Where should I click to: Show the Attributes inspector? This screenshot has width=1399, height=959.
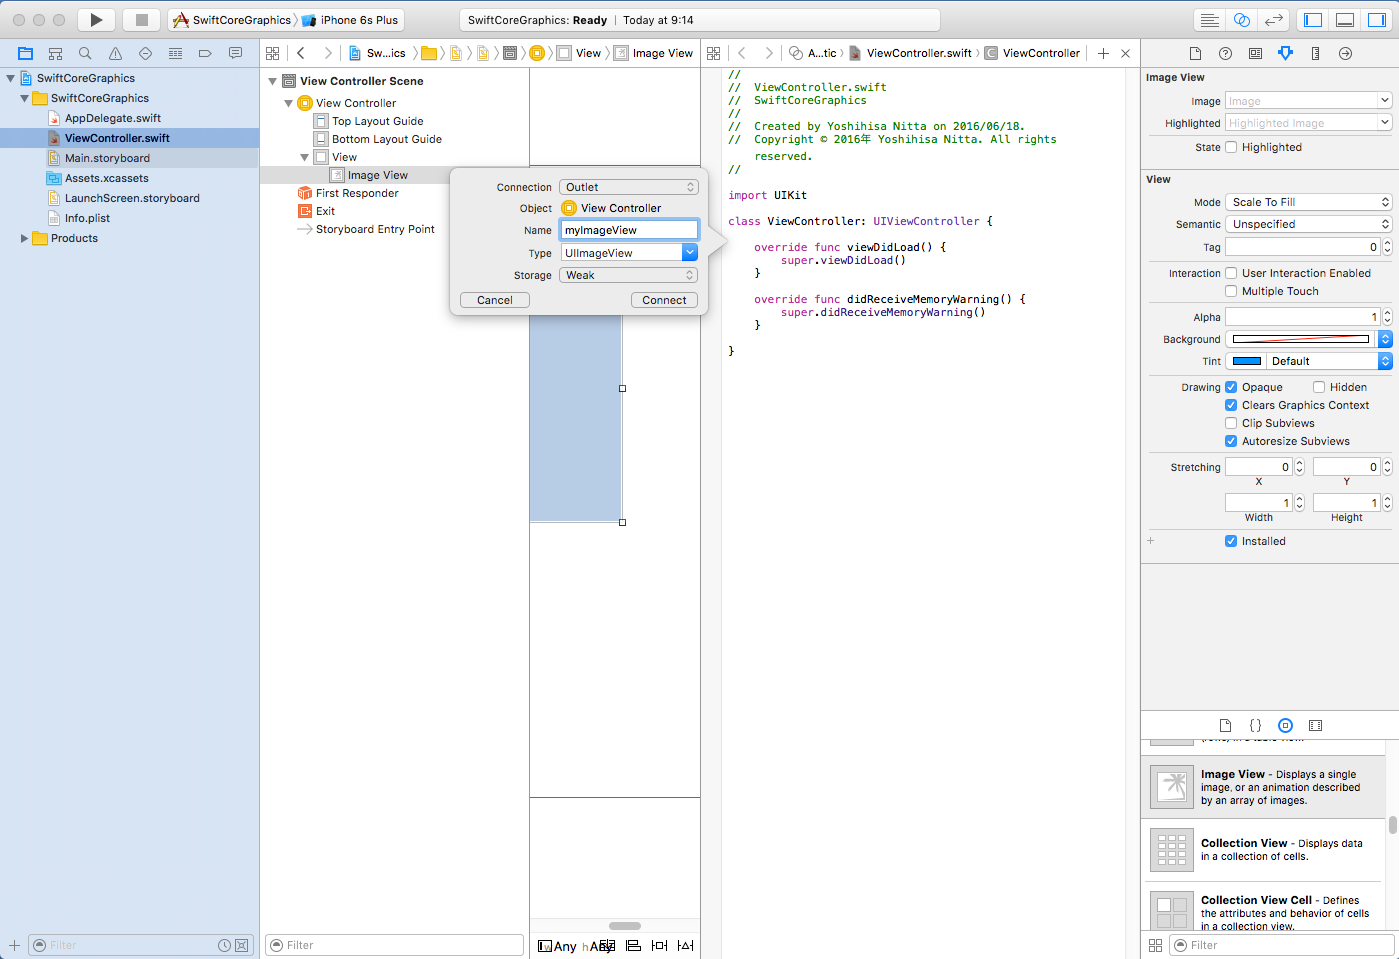pos(1285,53)
